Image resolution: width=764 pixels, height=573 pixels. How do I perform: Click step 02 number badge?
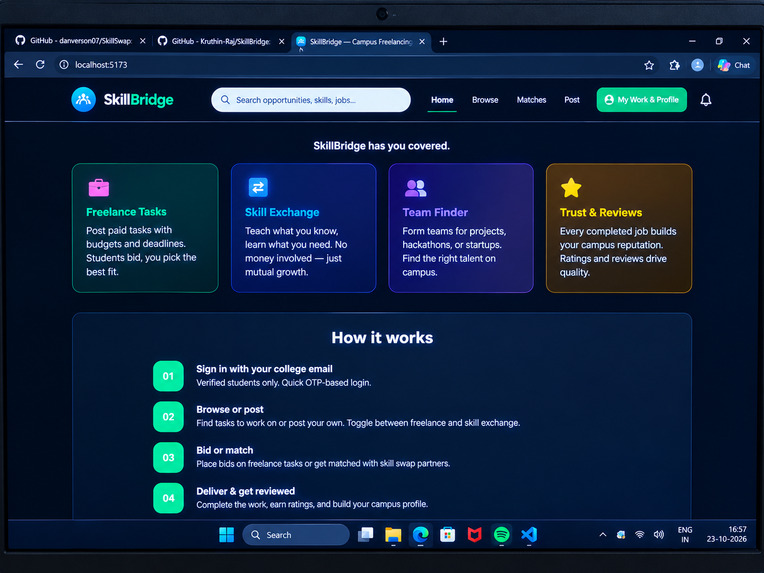coord(168,417)
